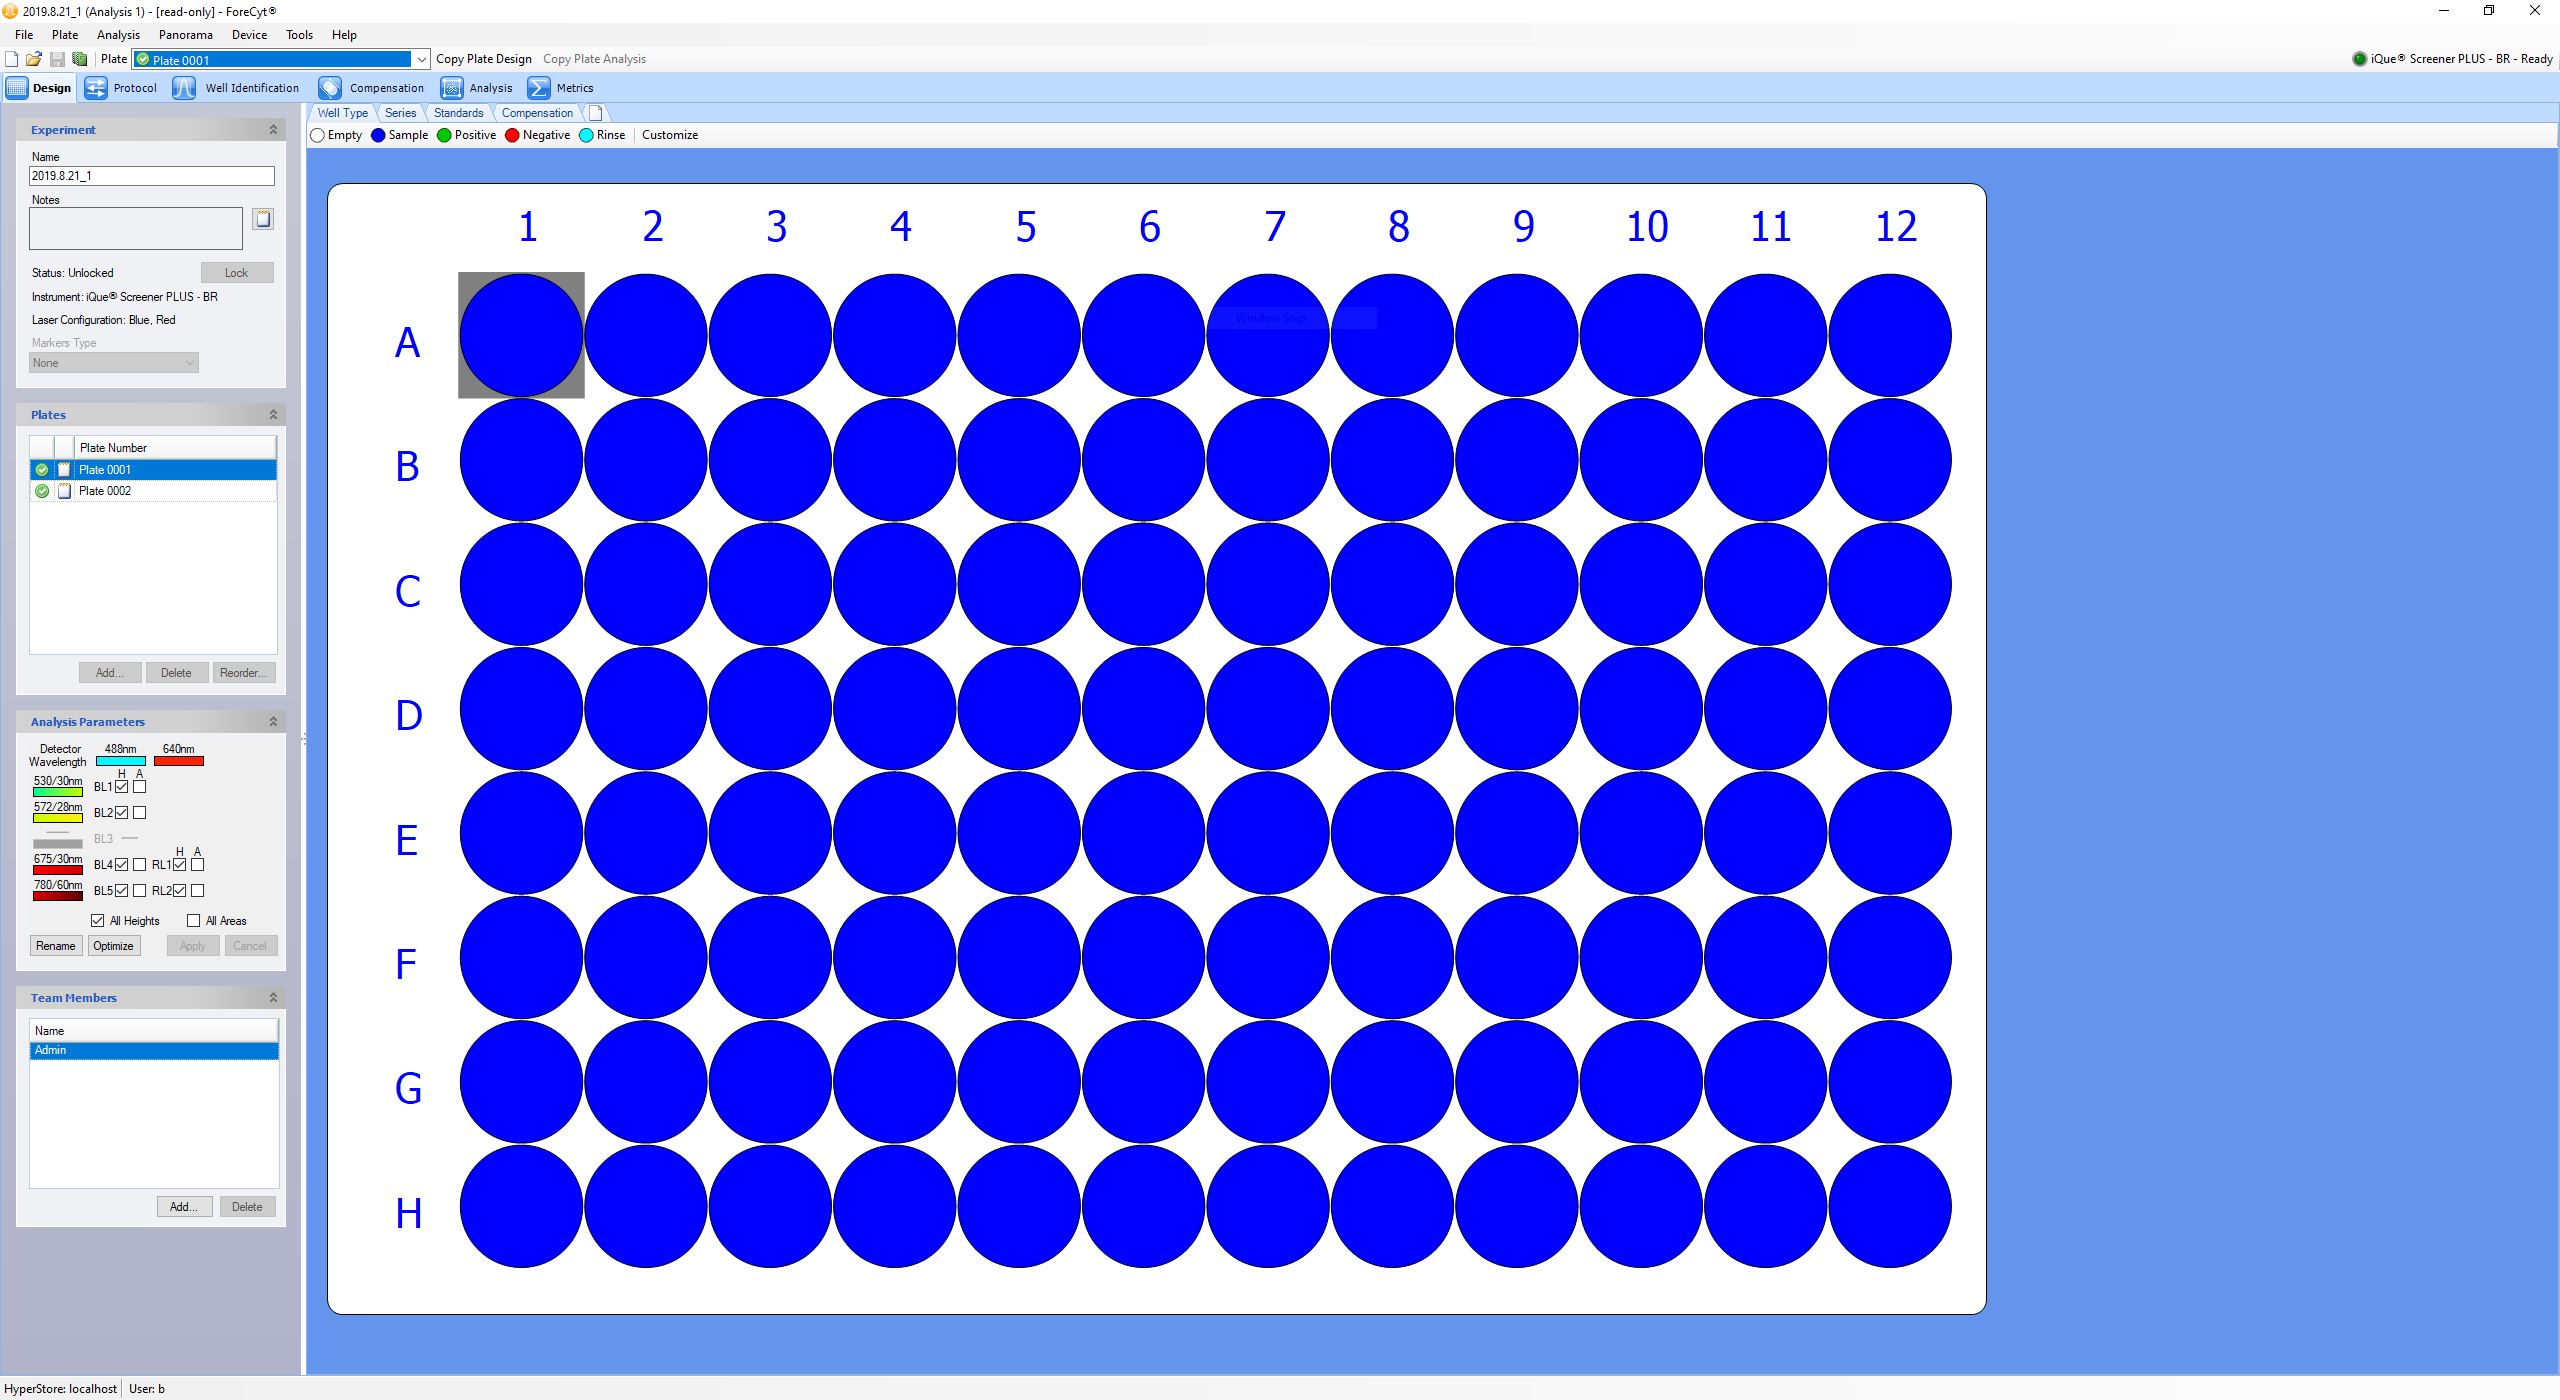Open the Panorama menu
Screen dimensions: 2560x1400
[x=185, y=34]
